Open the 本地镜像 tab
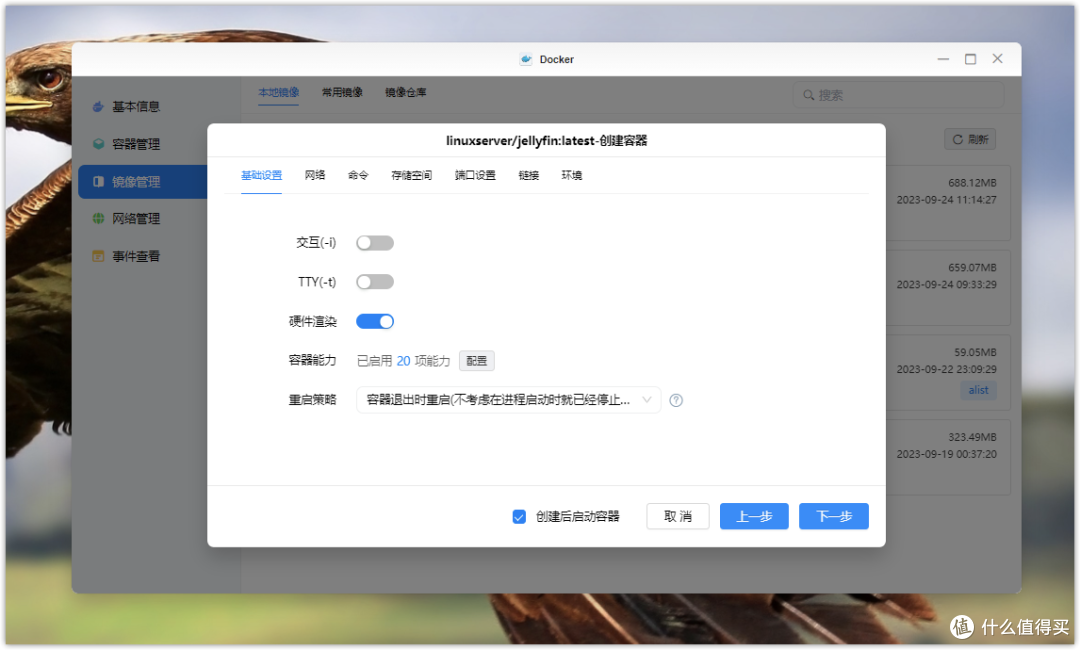1080x650 pixels. click(278, 92)
